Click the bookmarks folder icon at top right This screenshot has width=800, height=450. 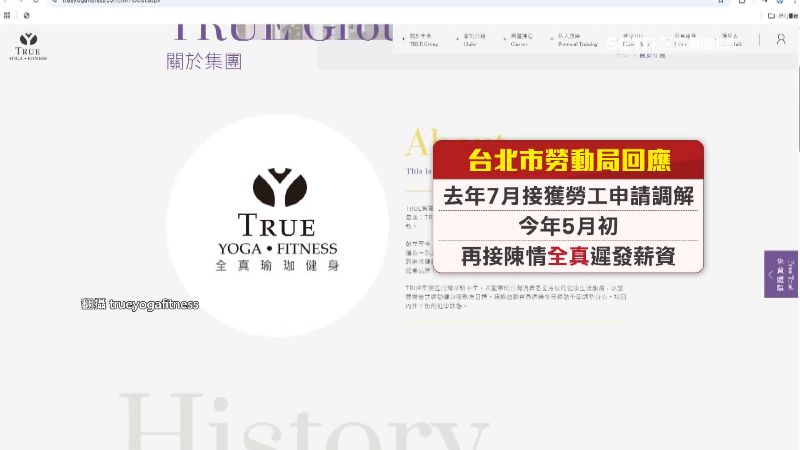(771, 16)
